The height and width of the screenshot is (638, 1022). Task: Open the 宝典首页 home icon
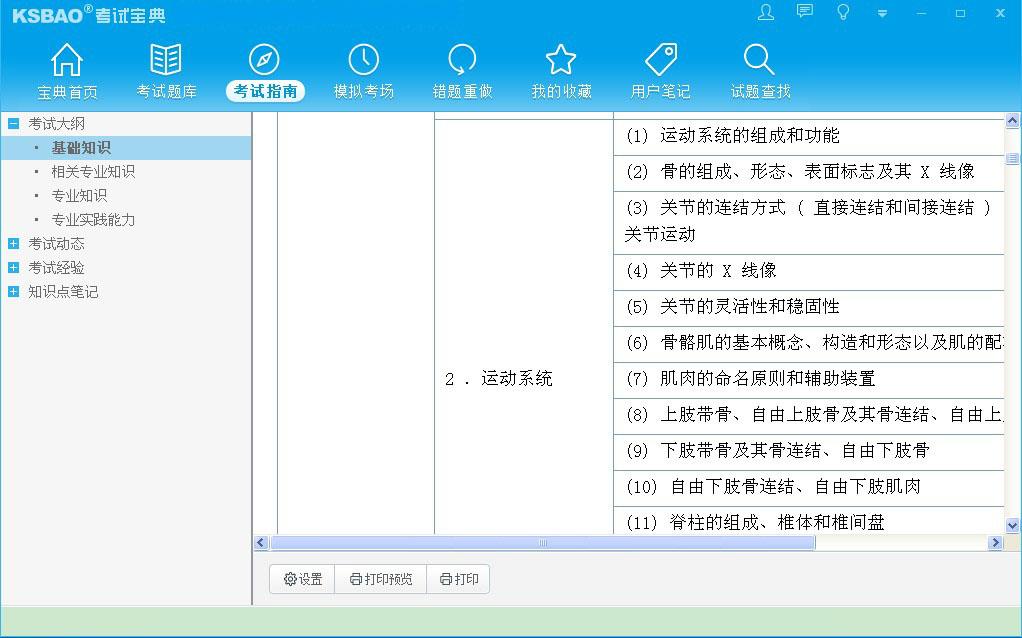67,60
